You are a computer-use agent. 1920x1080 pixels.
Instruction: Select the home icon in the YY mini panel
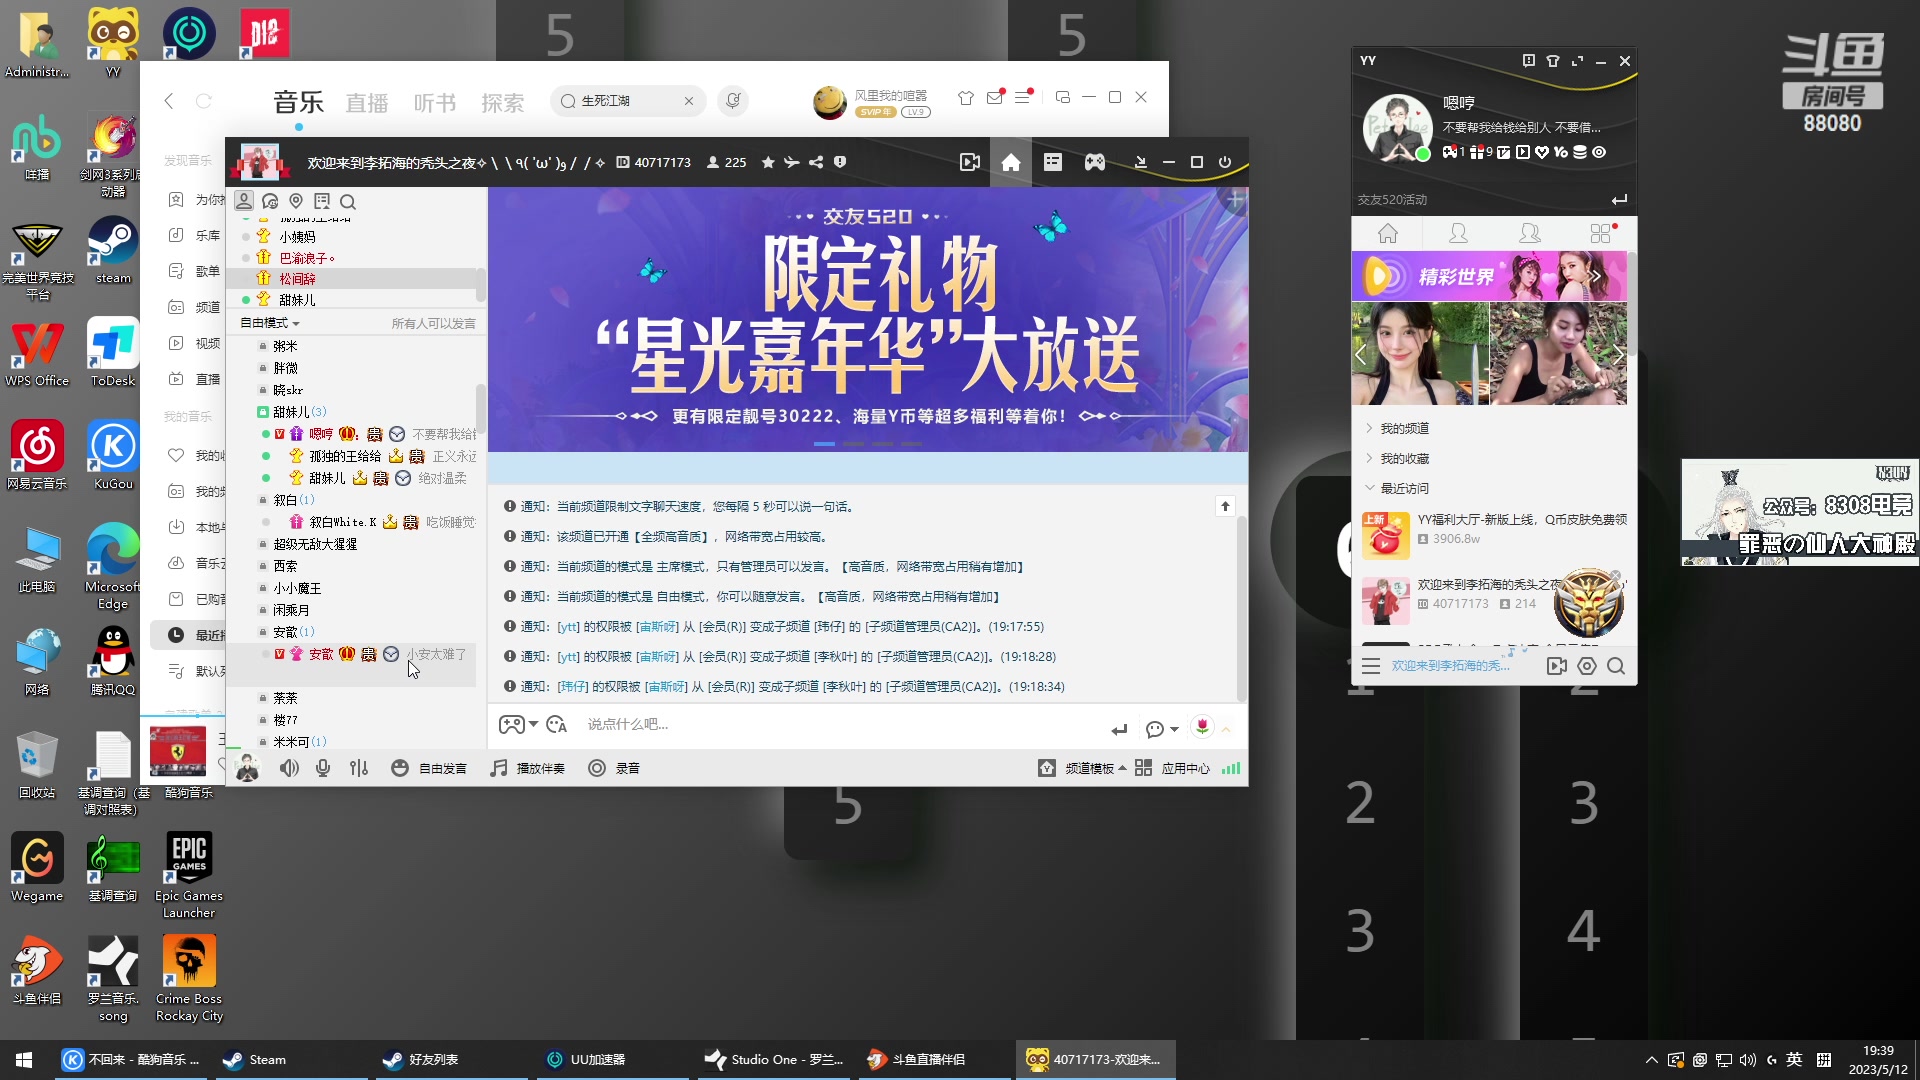pyautogui.click(x=1387, y=232)
